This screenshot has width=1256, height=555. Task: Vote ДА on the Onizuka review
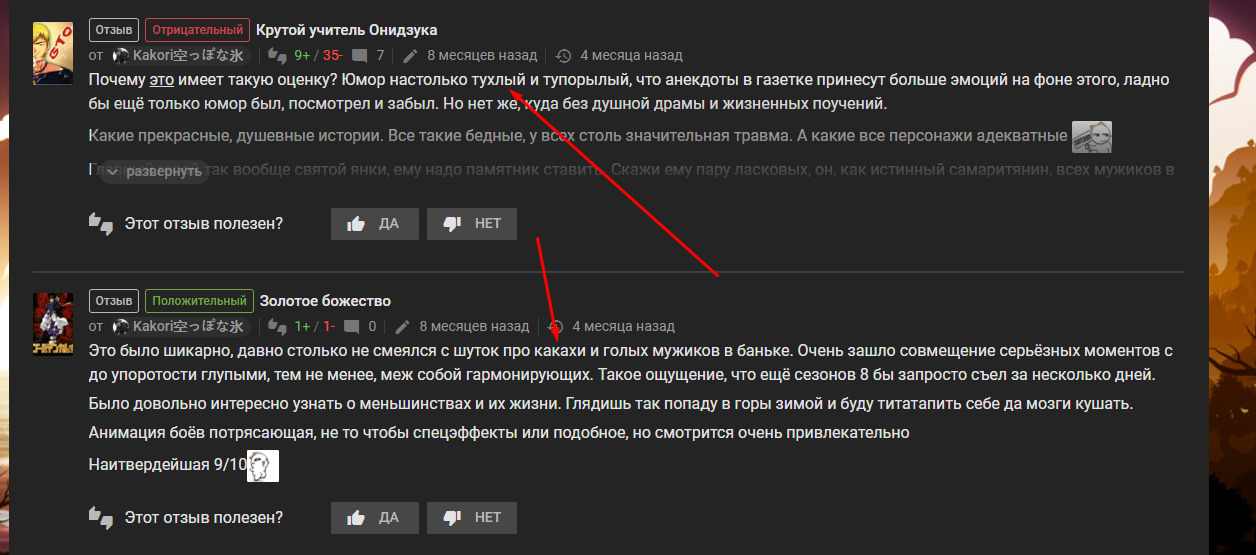[x=373, y=224]
